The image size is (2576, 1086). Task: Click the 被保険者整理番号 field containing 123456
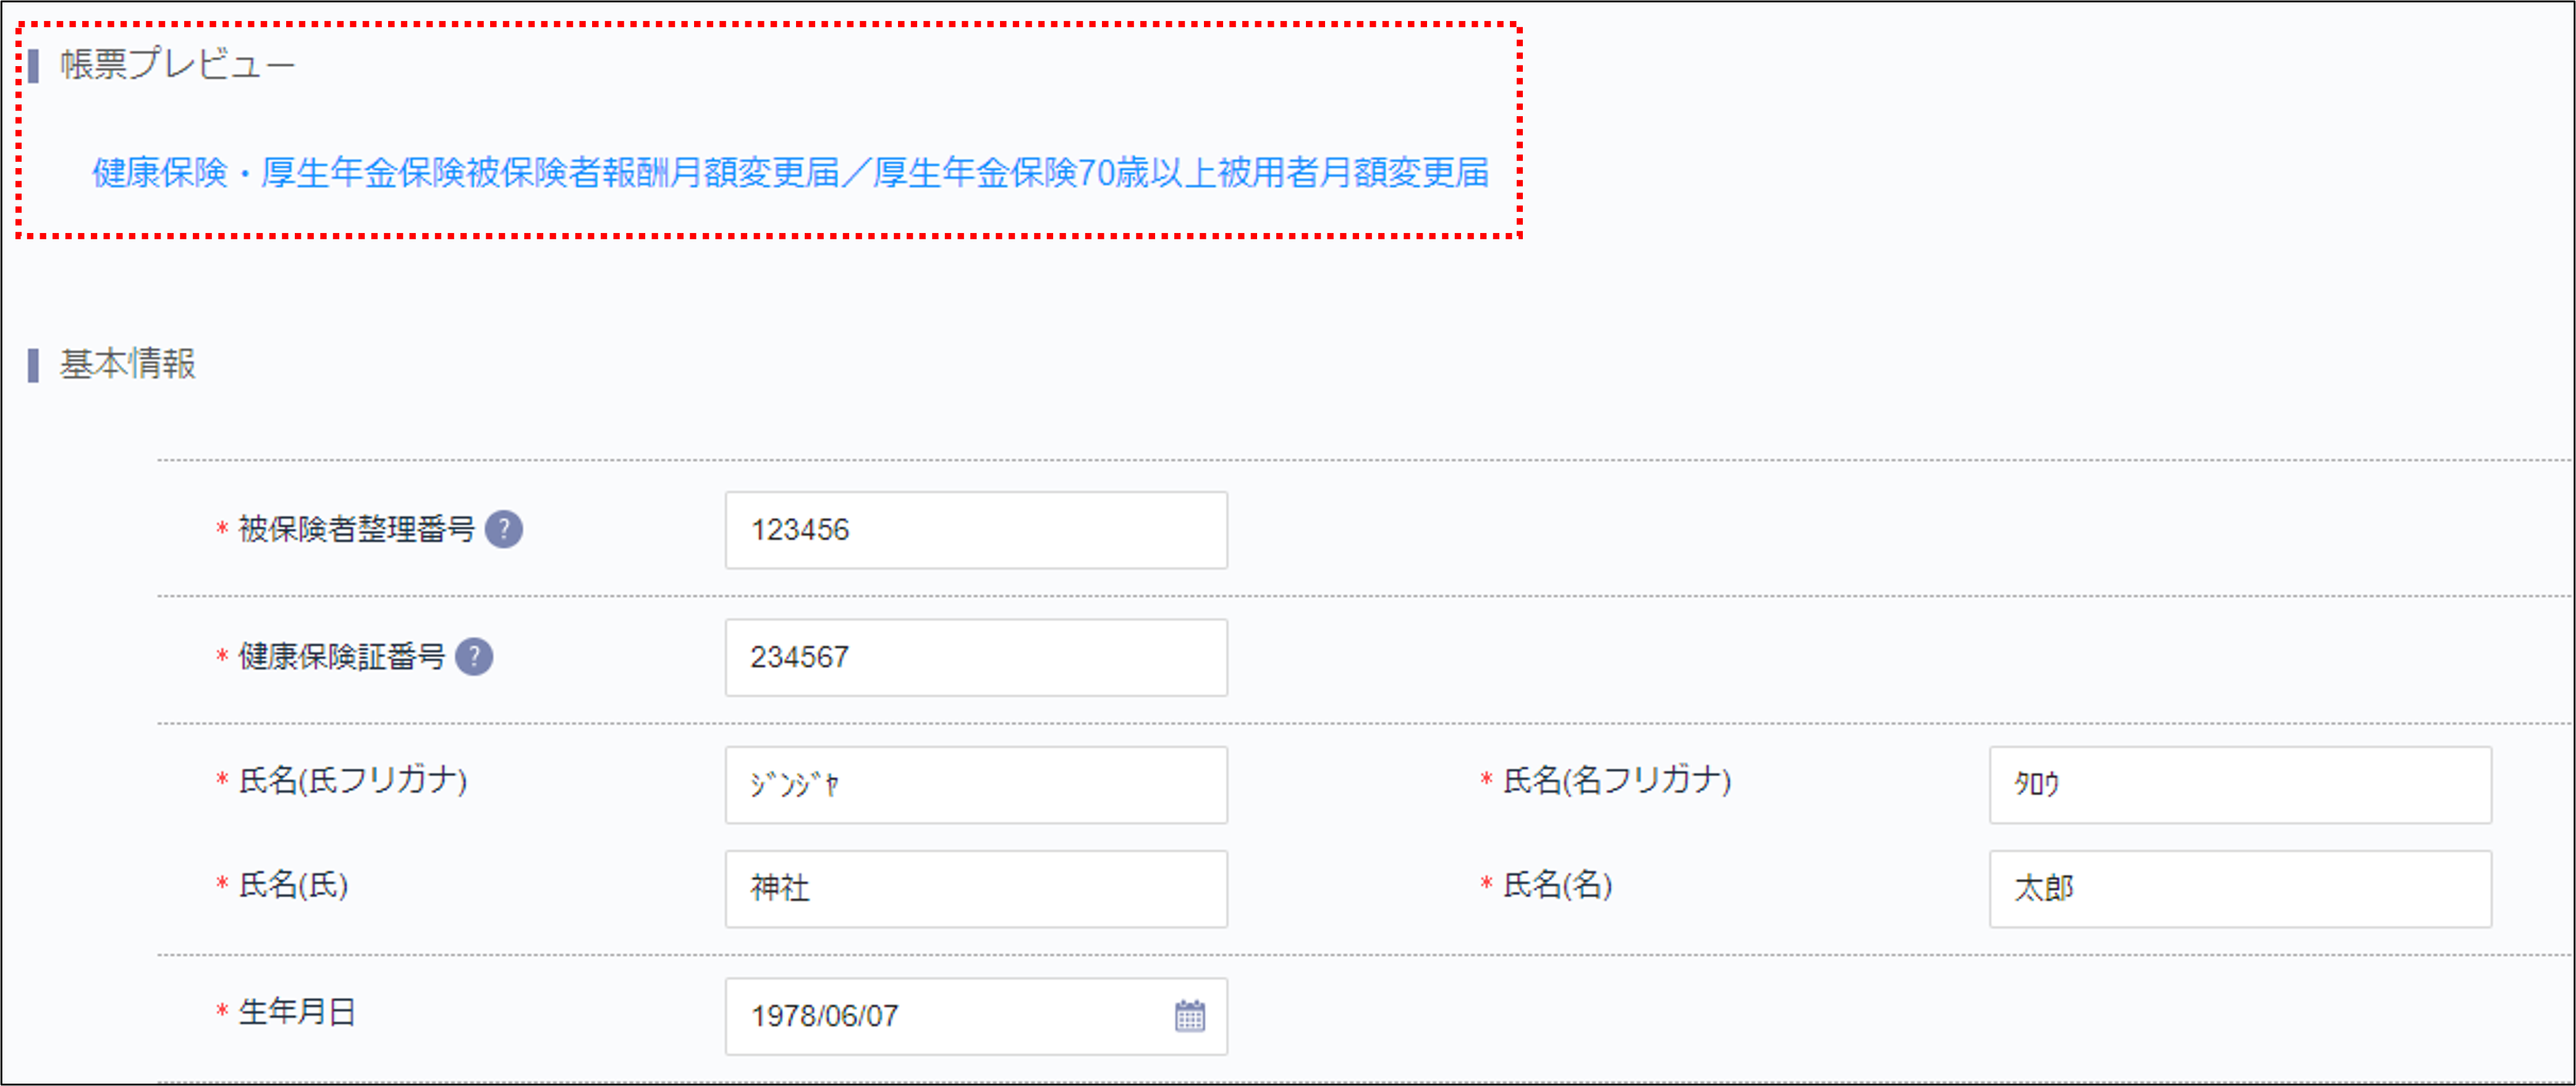pyautogui.click(x=975, y=530)
